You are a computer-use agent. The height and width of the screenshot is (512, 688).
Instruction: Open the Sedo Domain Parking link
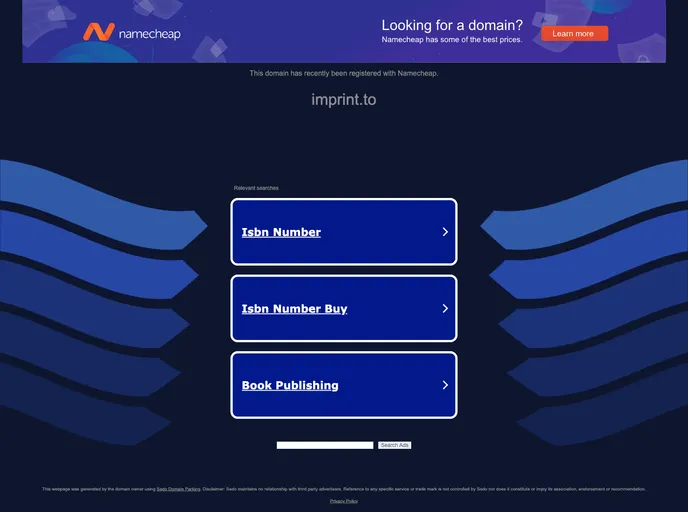[x=178, y=489]
